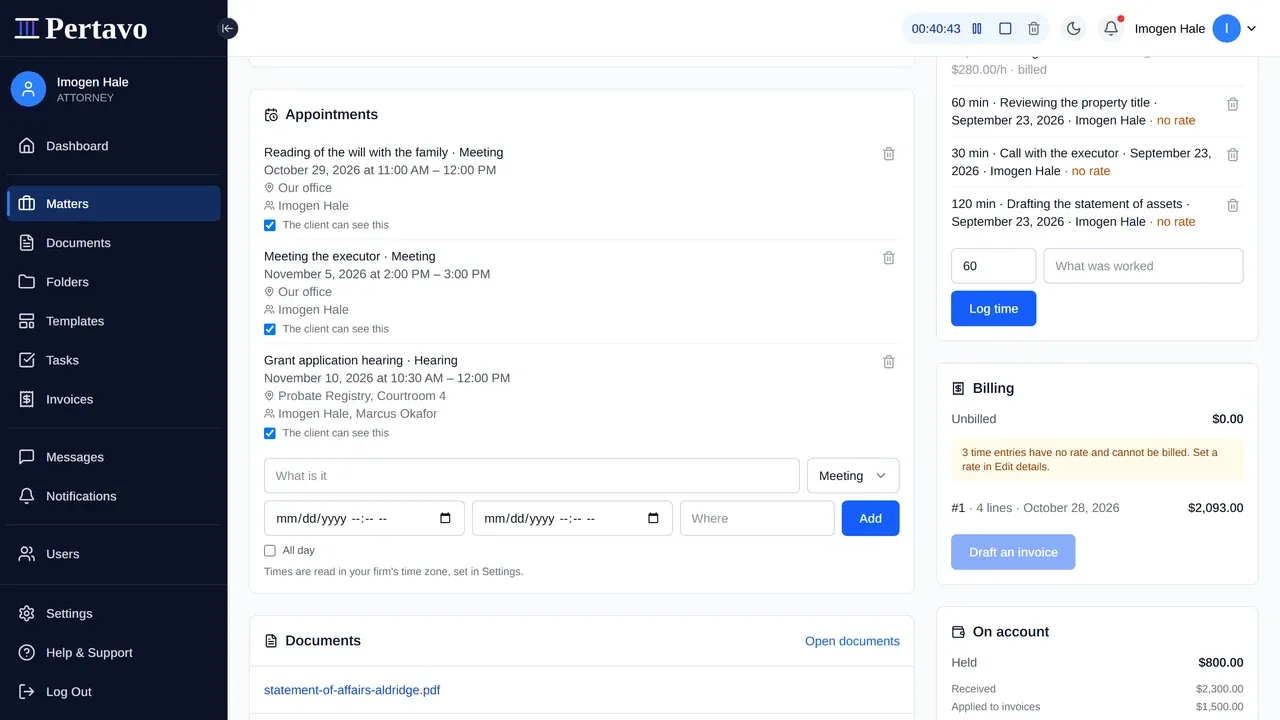
Task: Open Folders in the sidebar
Action: [114, 282]
